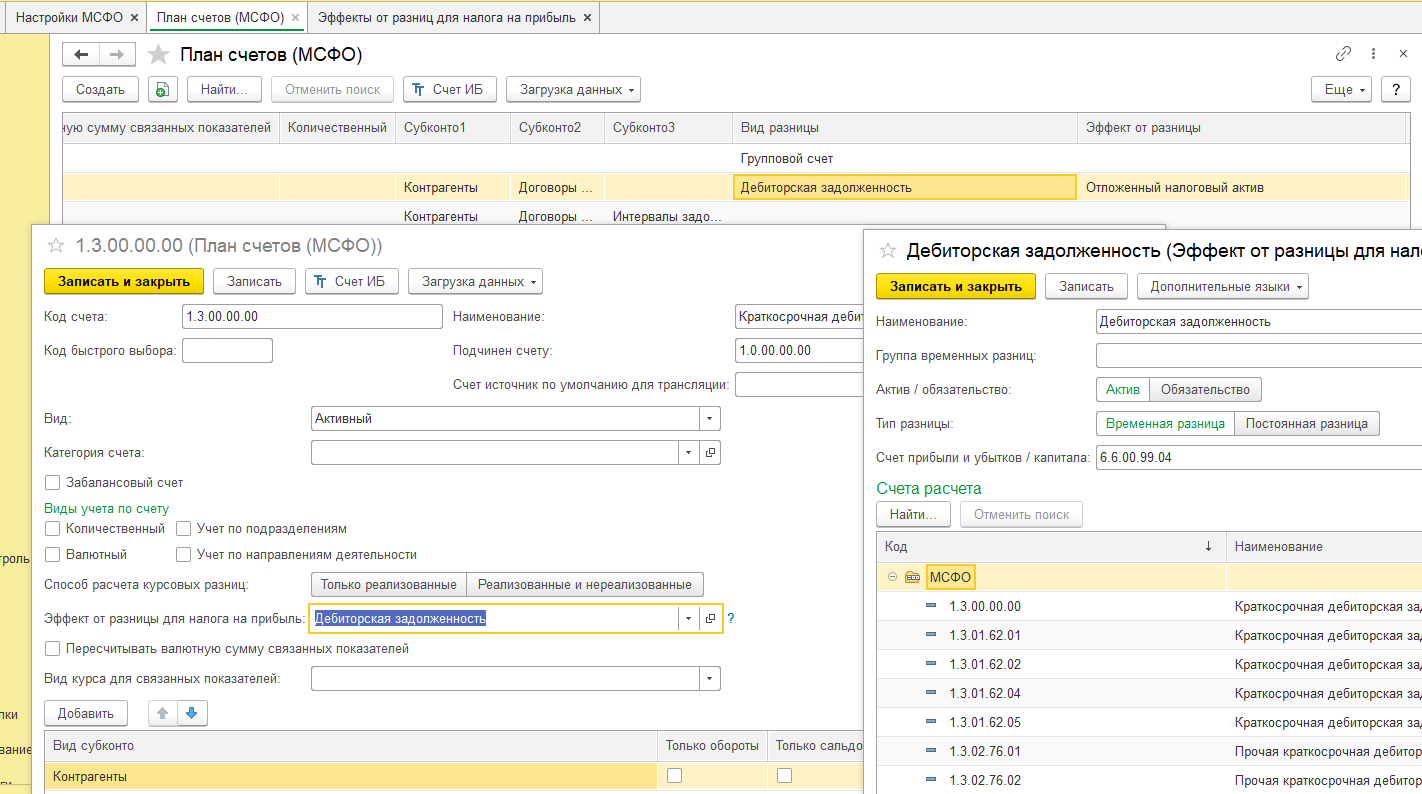Check Только обороты for Контрагенты row
Viewport: 1422px width, 794px height.
pyautogui.click(x=675, y=776)
